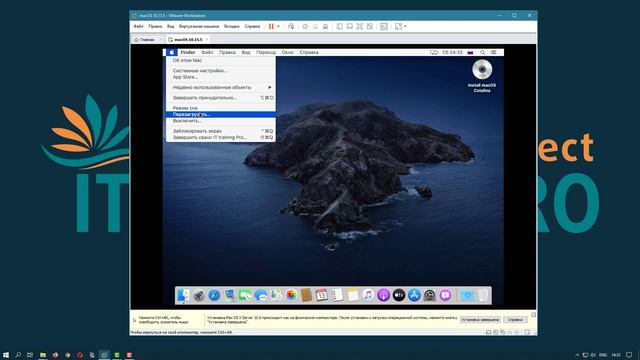Screen dimensions: 640x360
Task: Open VMware Вид menu
Action: coord(170,26)
